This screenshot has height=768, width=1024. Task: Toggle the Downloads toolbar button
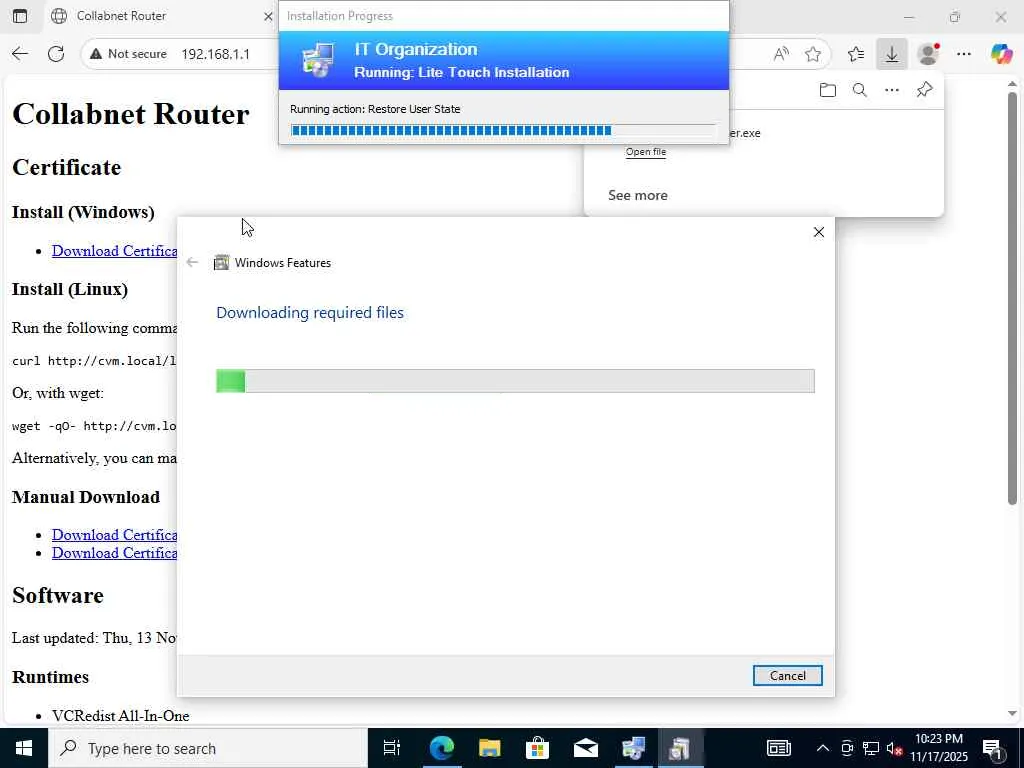[892, 54]
